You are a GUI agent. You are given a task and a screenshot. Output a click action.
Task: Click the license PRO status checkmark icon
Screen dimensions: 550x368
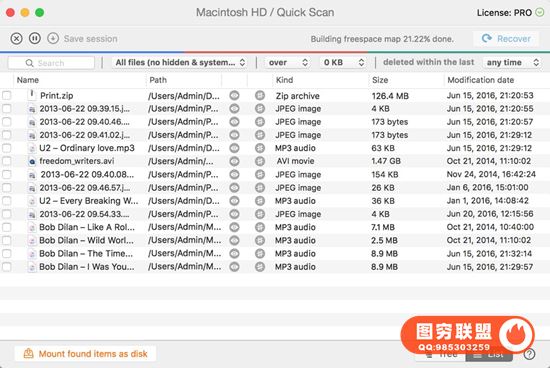[540, 13]
